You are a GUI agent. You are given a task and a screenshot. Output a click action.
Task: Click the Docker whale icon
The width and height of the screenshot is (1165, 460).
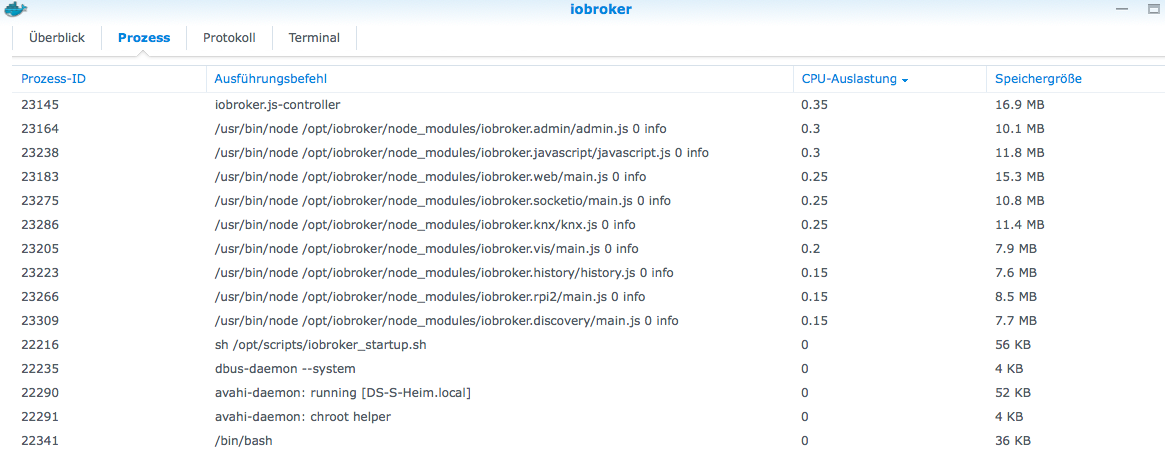click(x=15, y=10)
